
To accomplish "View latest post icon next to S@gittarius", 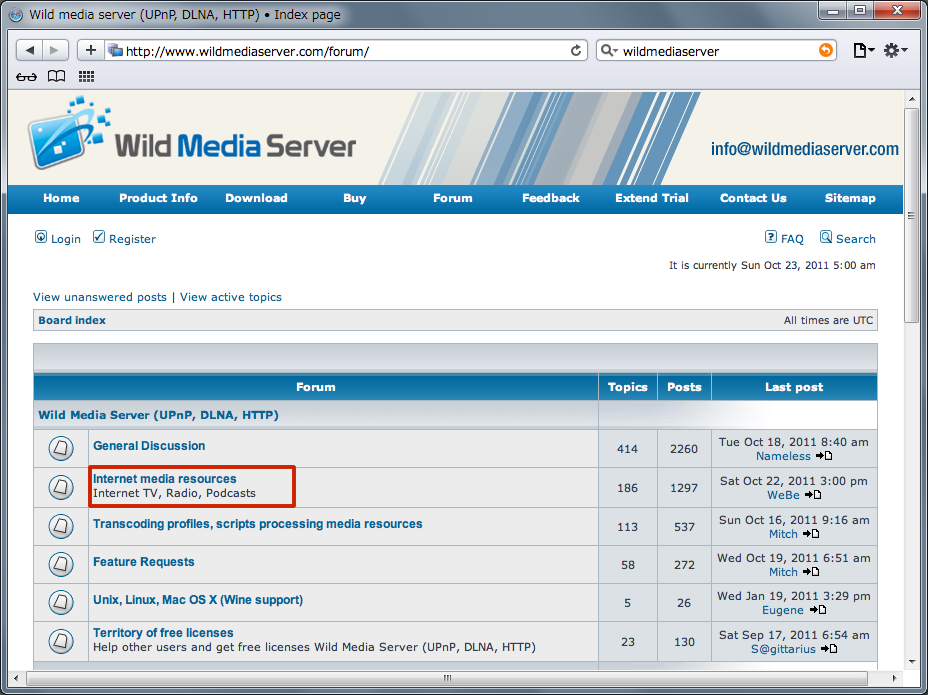I will click(829, 649).
